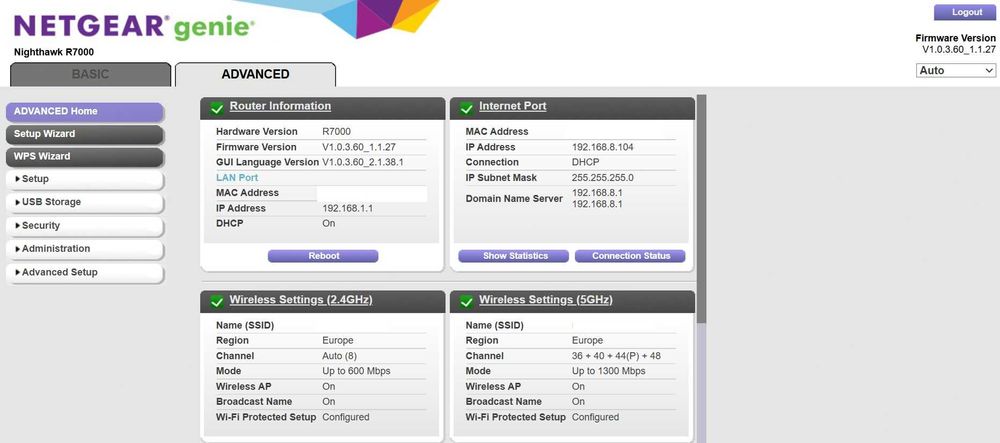1000x443 pixels.
Task: Switch to the ADVANCED tab
Action: click(x=255, y=74)
